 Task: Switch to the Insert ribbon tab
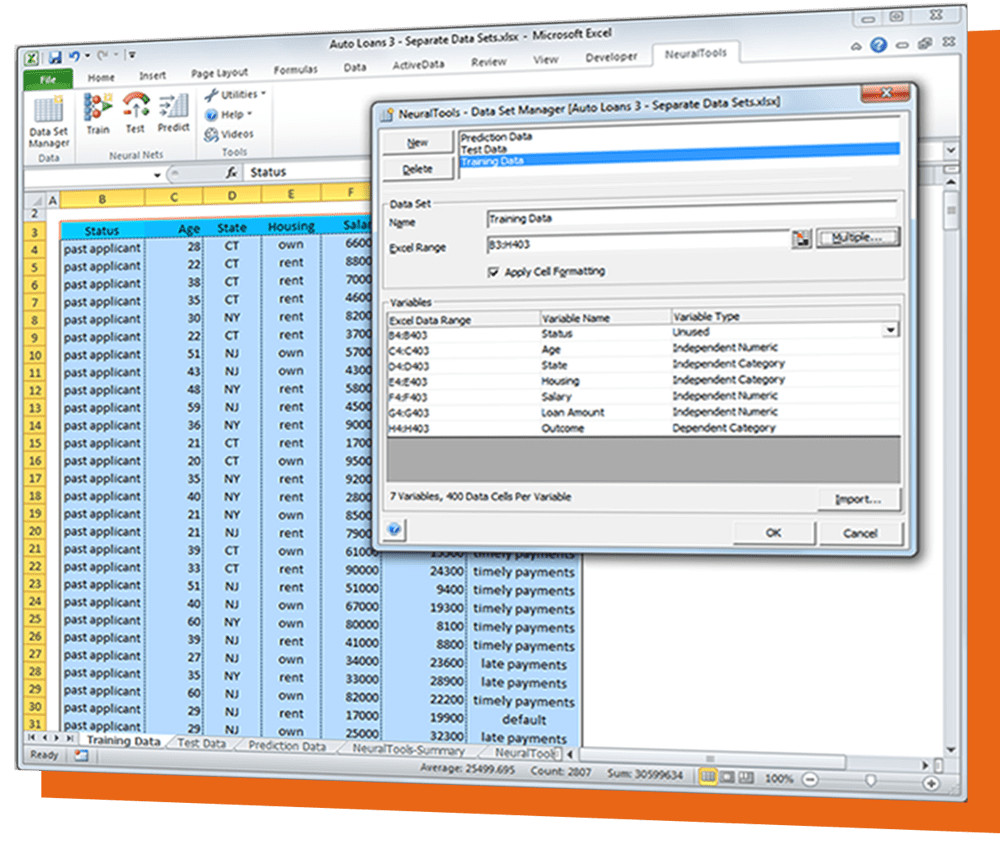tap(152, 75)
